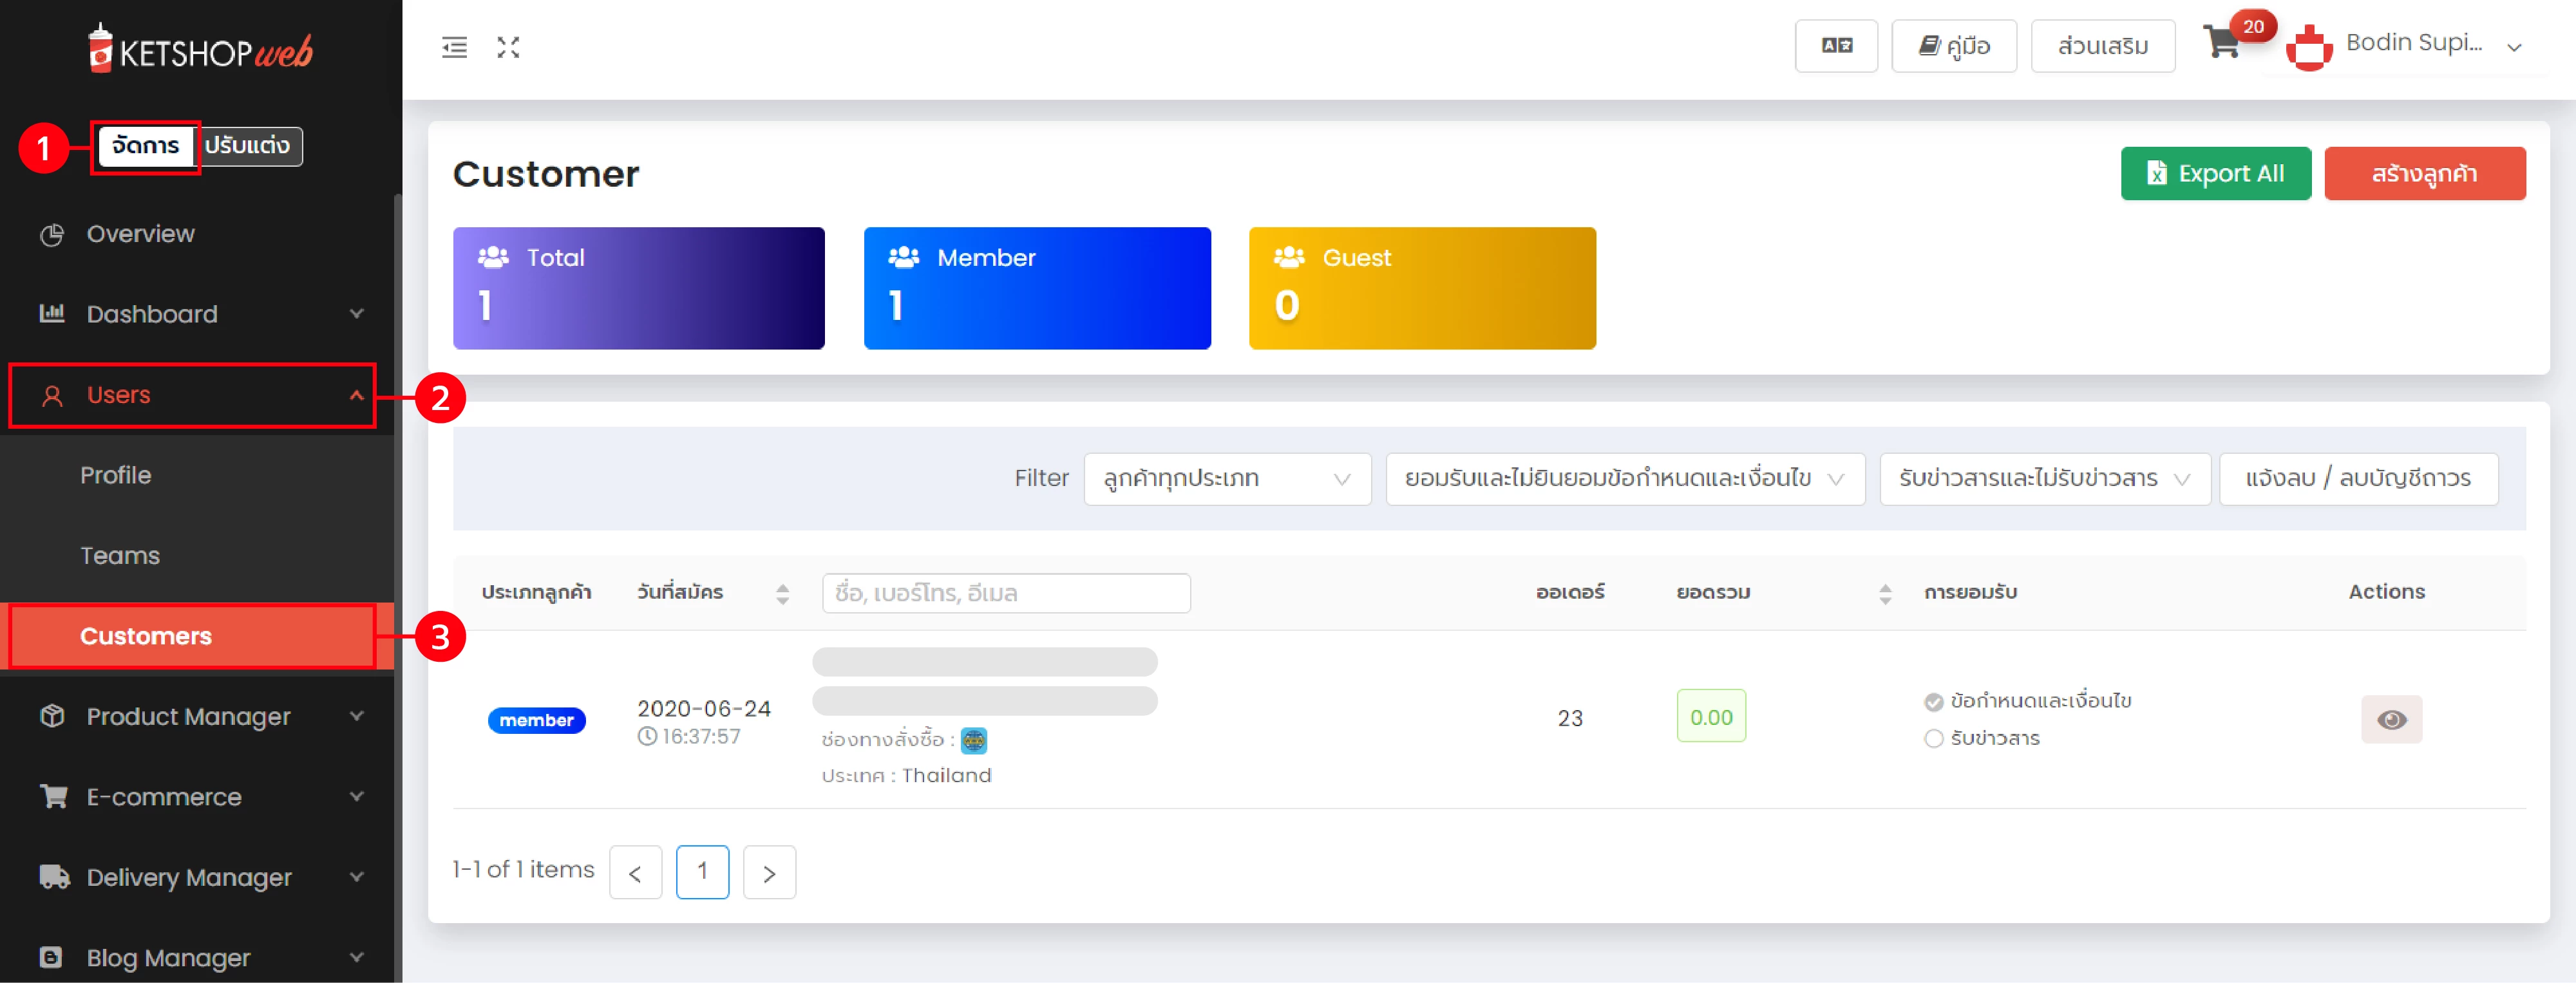Click the Export All button

click(2216, 174)
